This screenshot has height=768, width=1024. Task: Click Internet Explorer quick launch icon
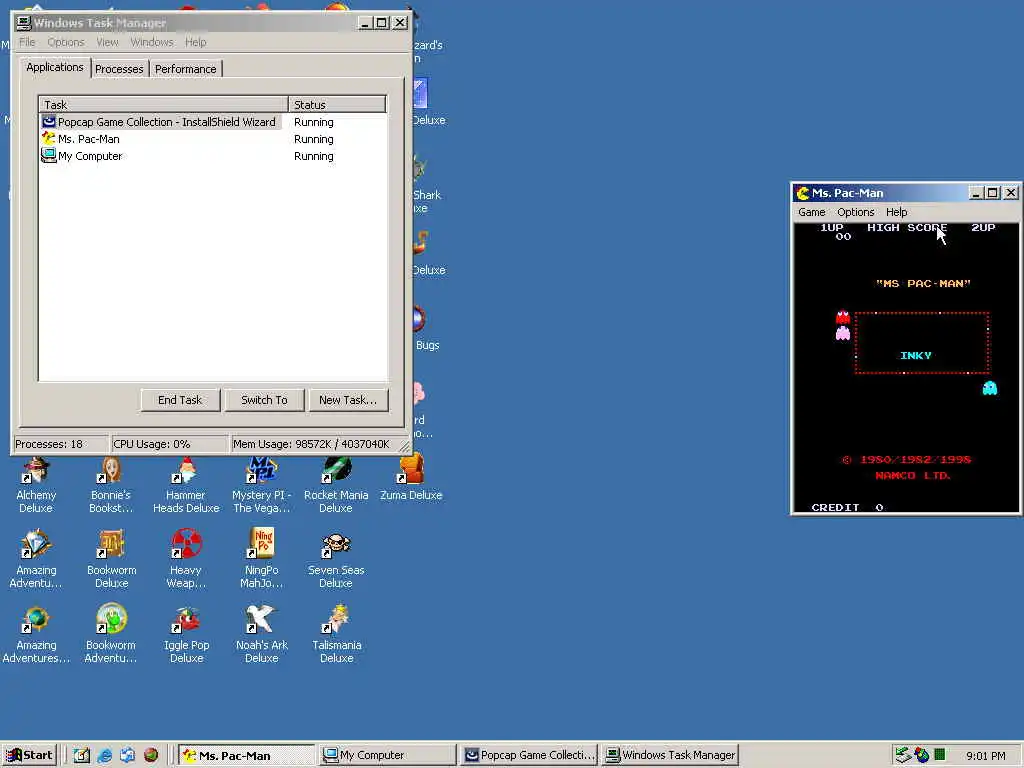pos(104,755)
